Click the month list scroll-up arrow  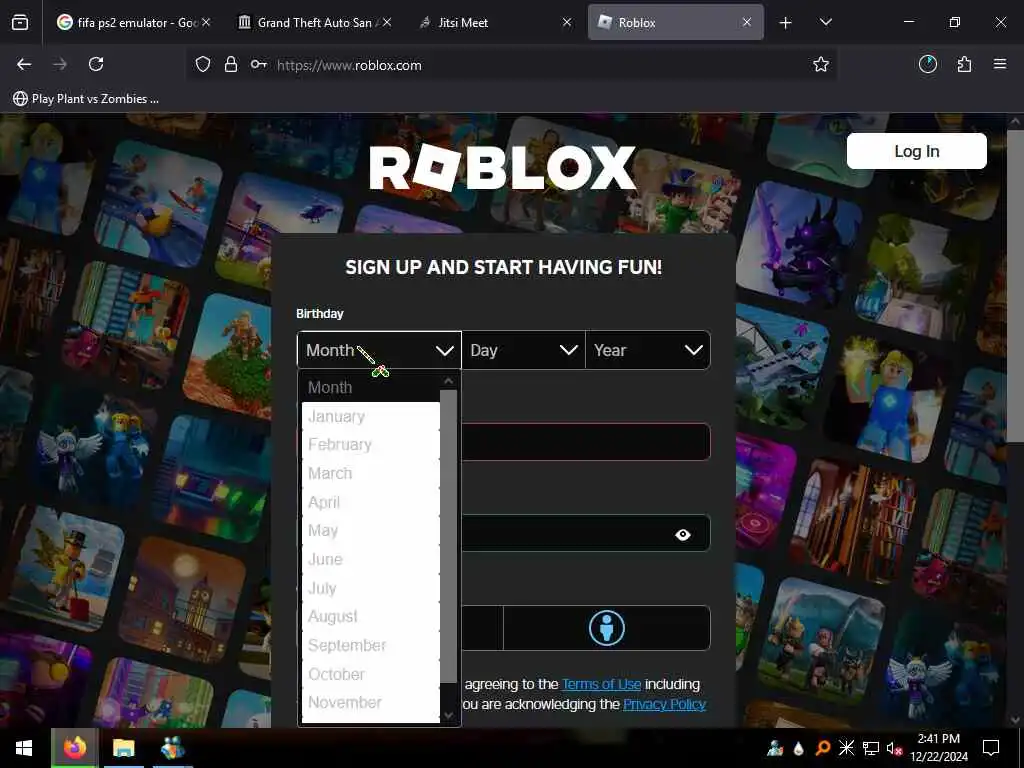449,381
